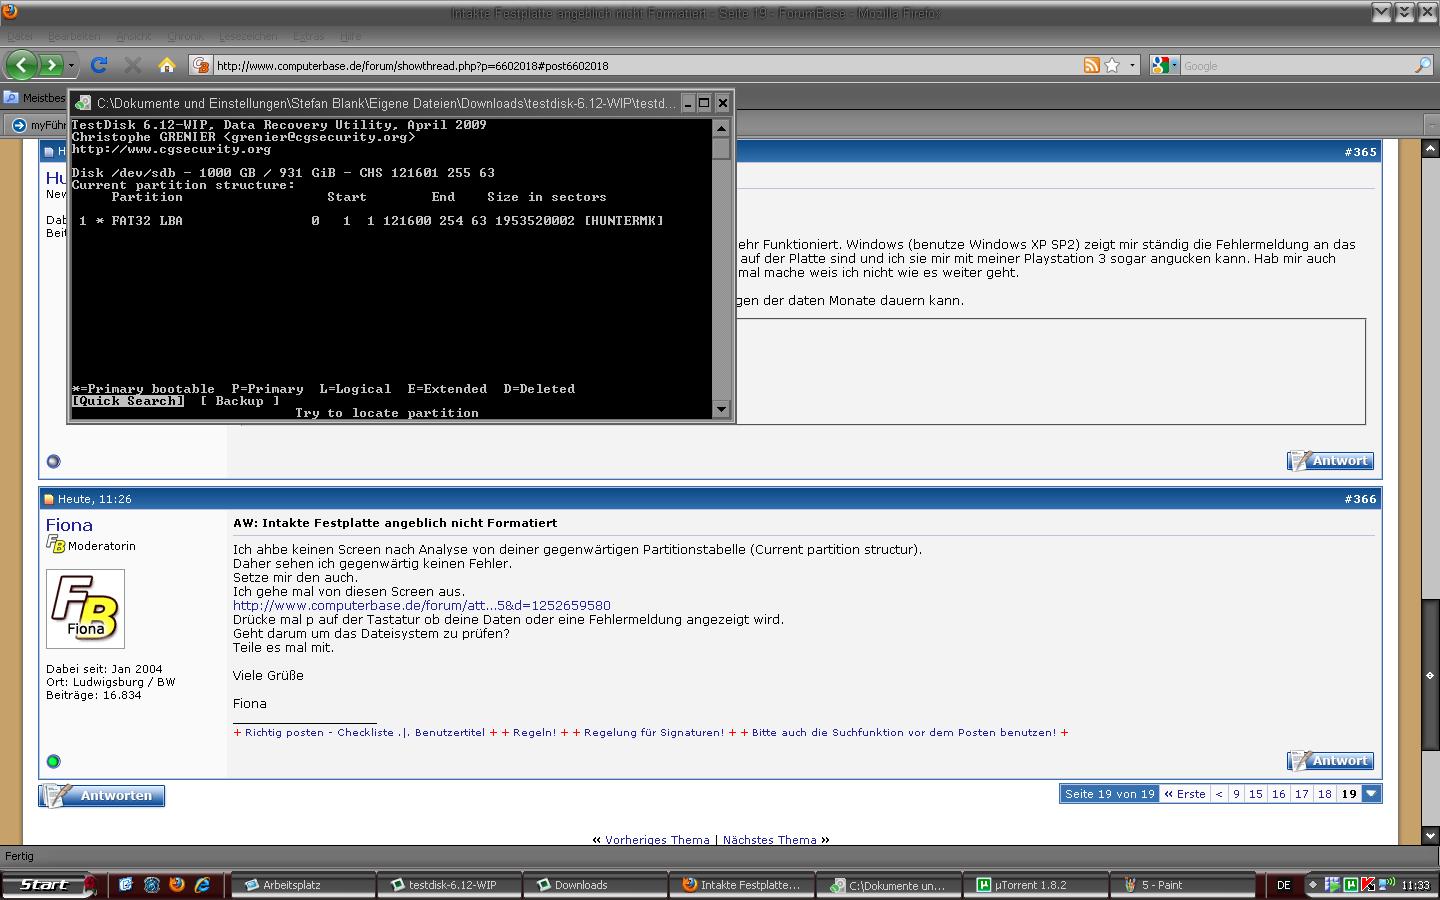Viewport: 1440px width, 900px height.
Task: Click the Kaspersky red K tray icon
Action: click(x=1367, y=884)
